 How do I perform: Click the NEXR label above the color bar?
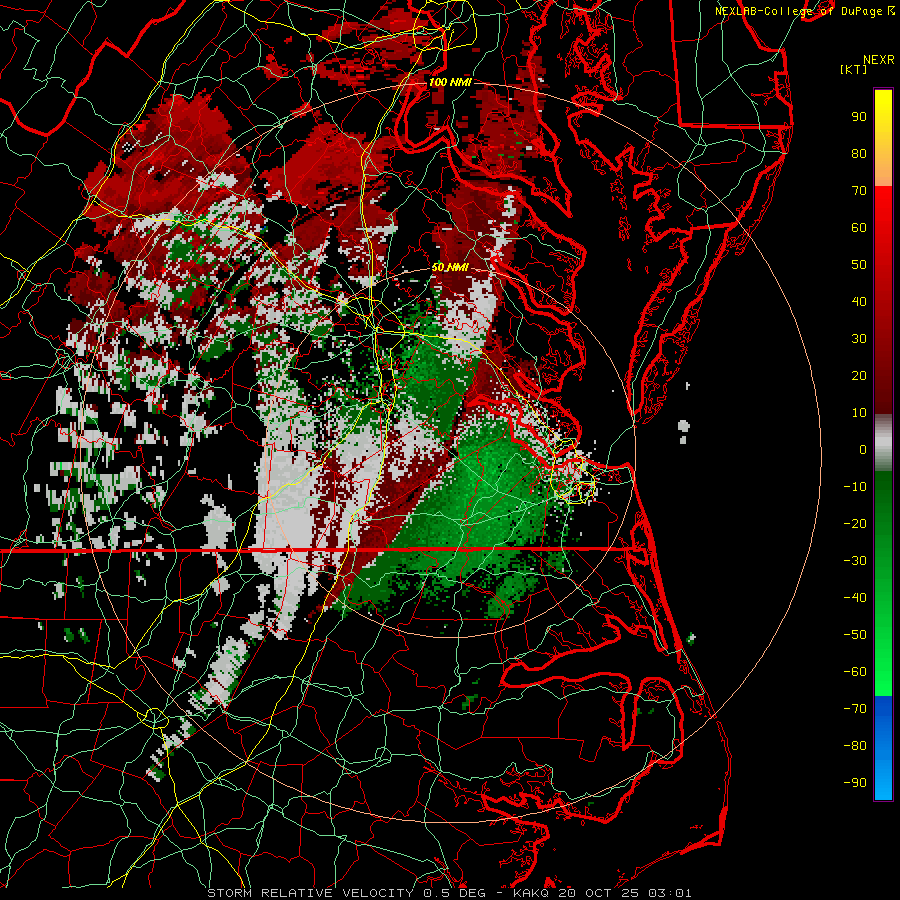[879, 60]
